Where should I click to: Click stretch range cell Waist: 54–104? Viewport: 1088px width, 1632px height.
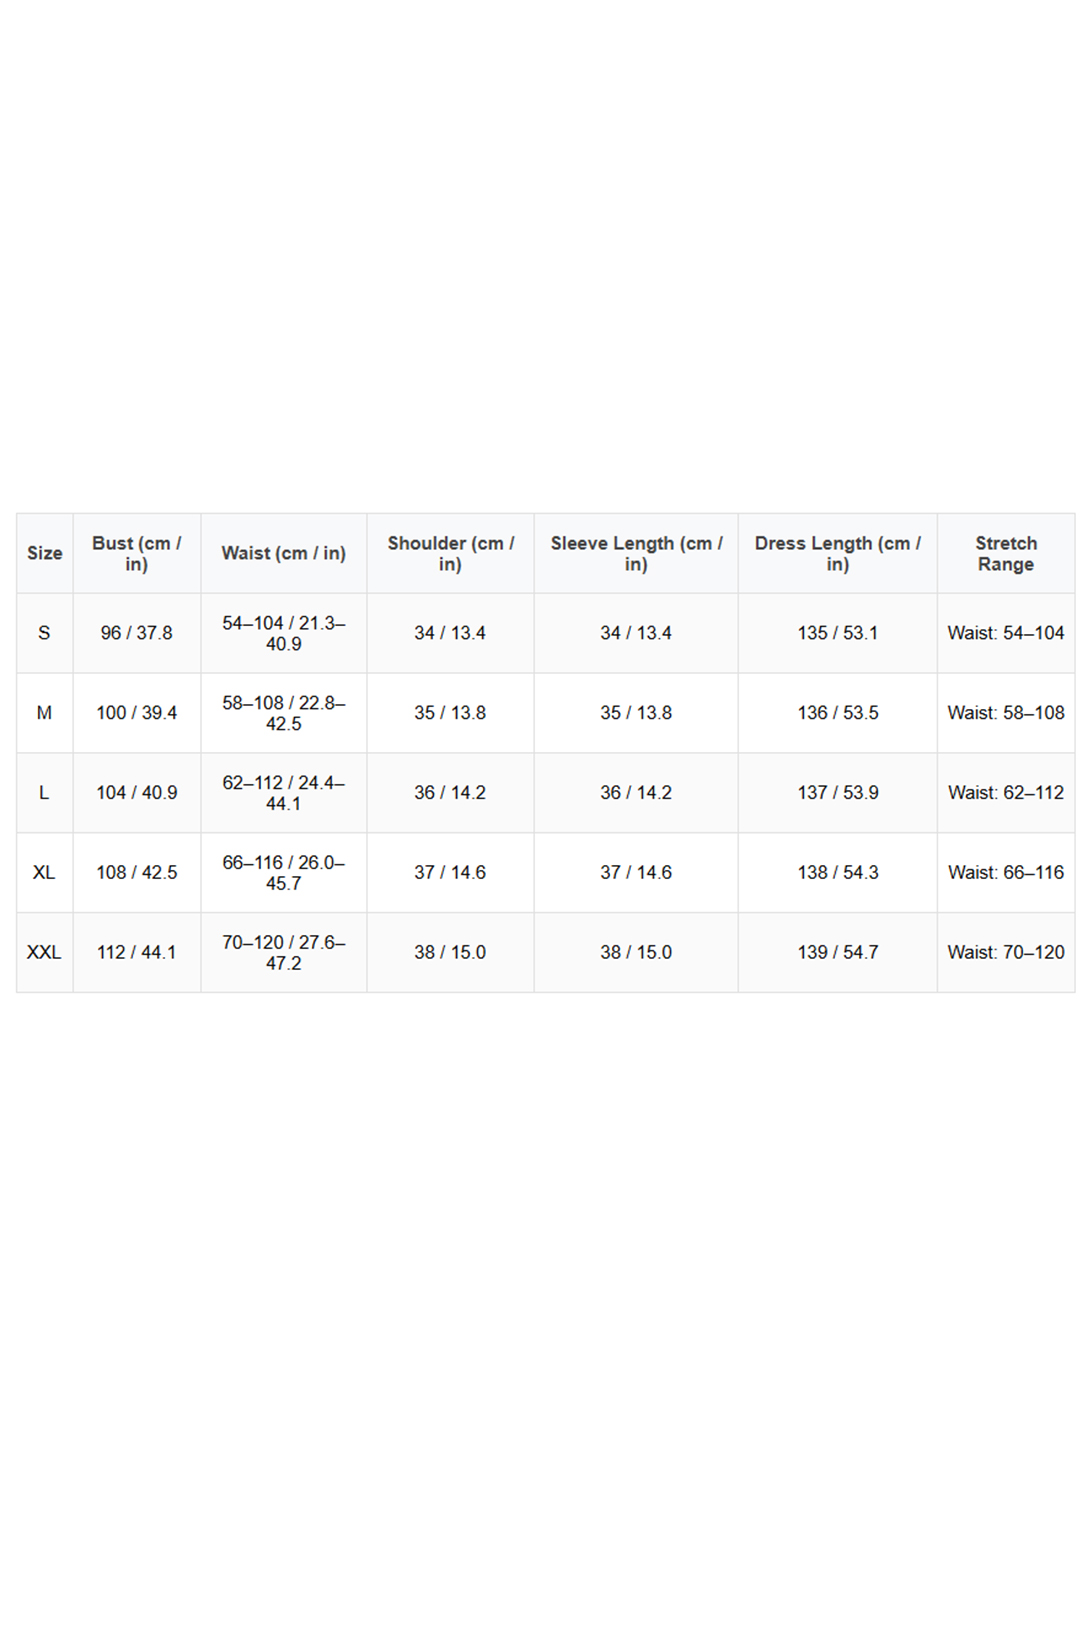(1006, 633)
